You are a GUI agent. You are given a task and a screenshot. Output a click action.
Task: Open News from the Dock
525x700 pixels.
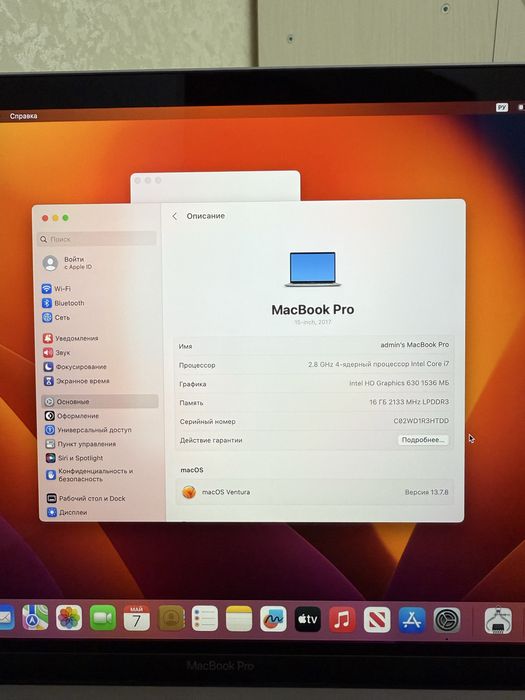377,620
